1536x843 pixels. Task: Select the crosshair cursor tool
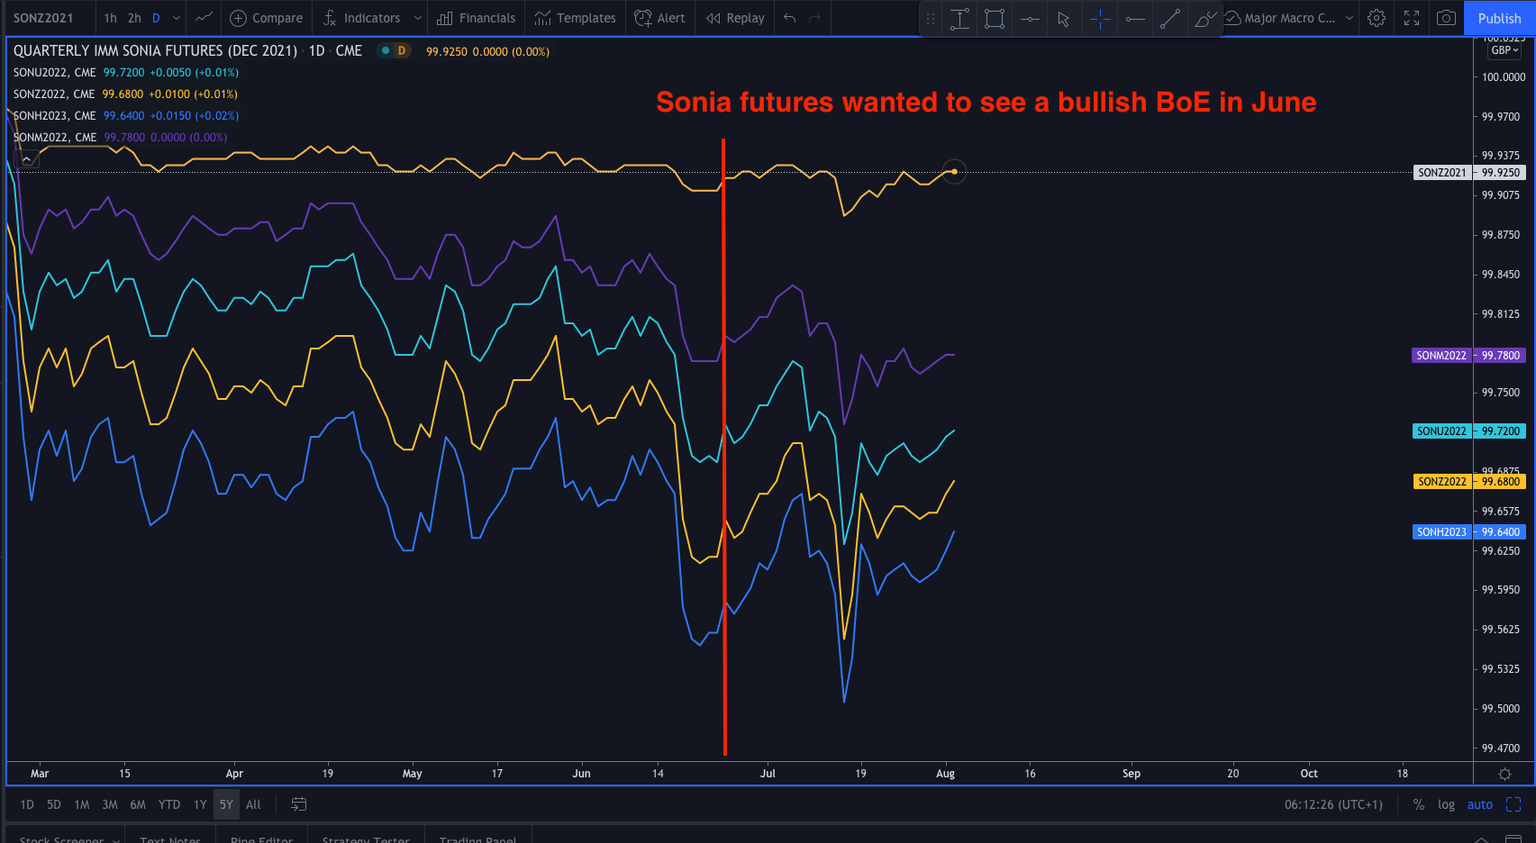[x=1099, y=18]
